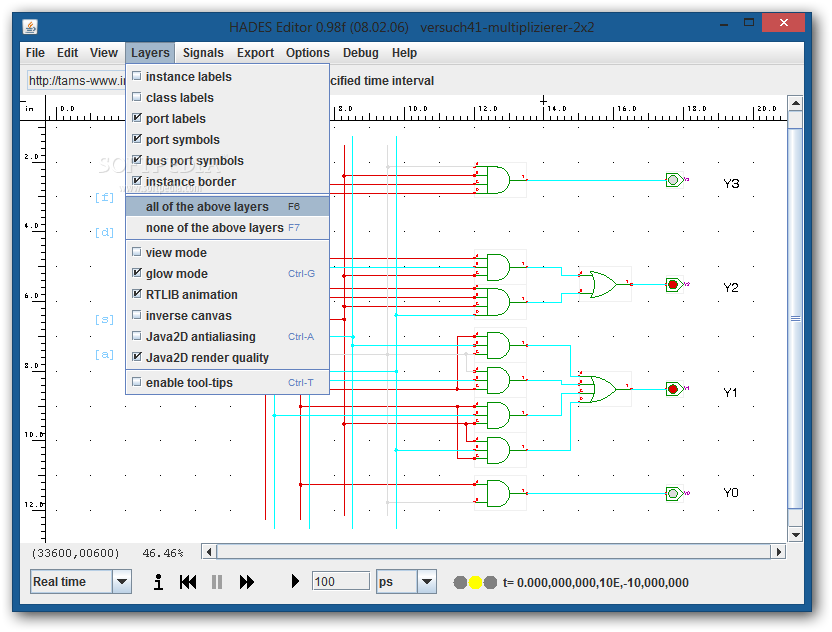Open the Export menu

tap(255, 53)
